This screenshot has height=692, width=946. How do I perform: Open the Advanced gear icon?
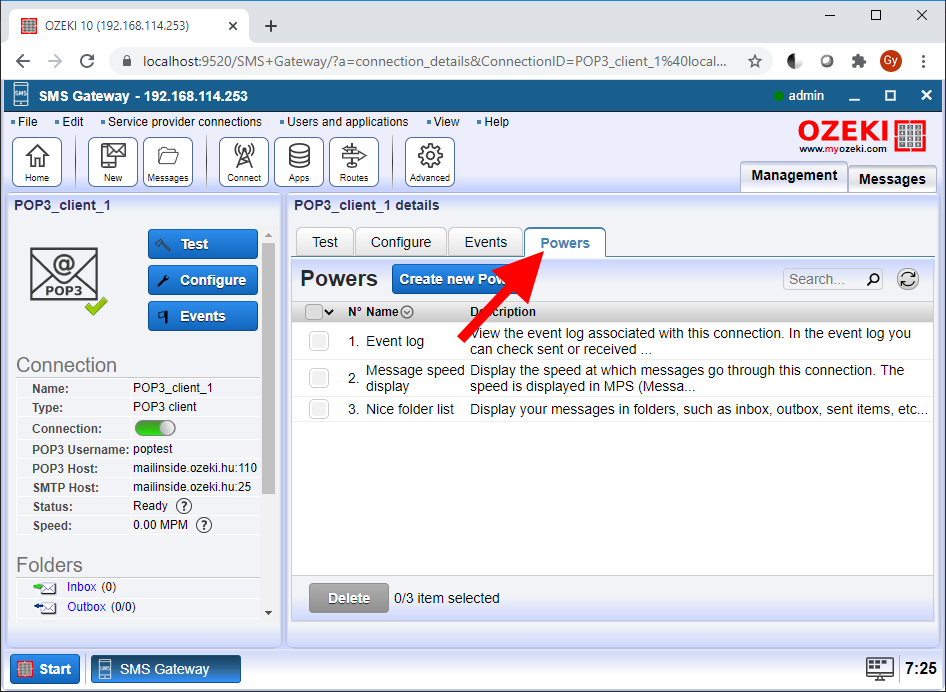tap(430, 162)
